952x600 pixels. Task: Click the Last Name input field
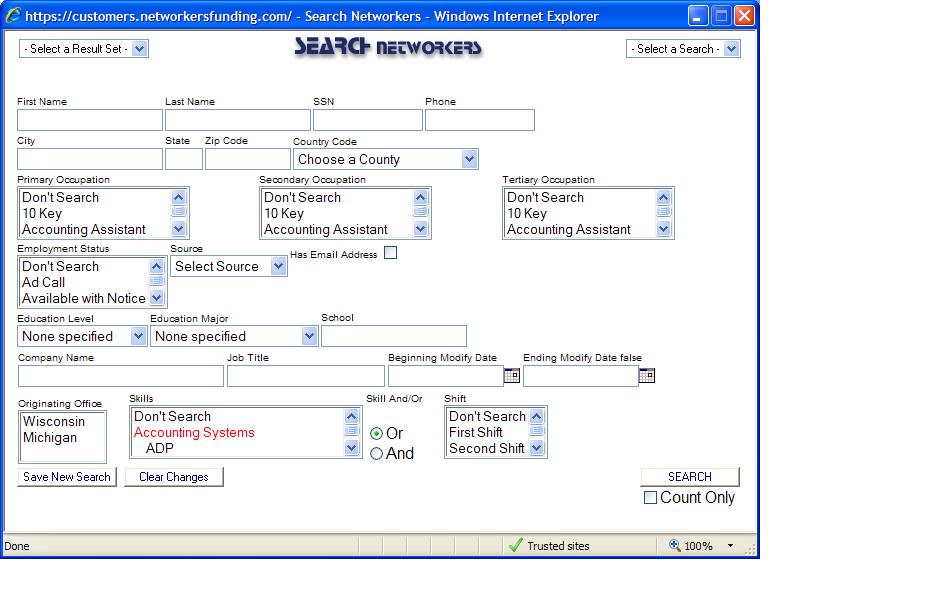tap(238, 120)
